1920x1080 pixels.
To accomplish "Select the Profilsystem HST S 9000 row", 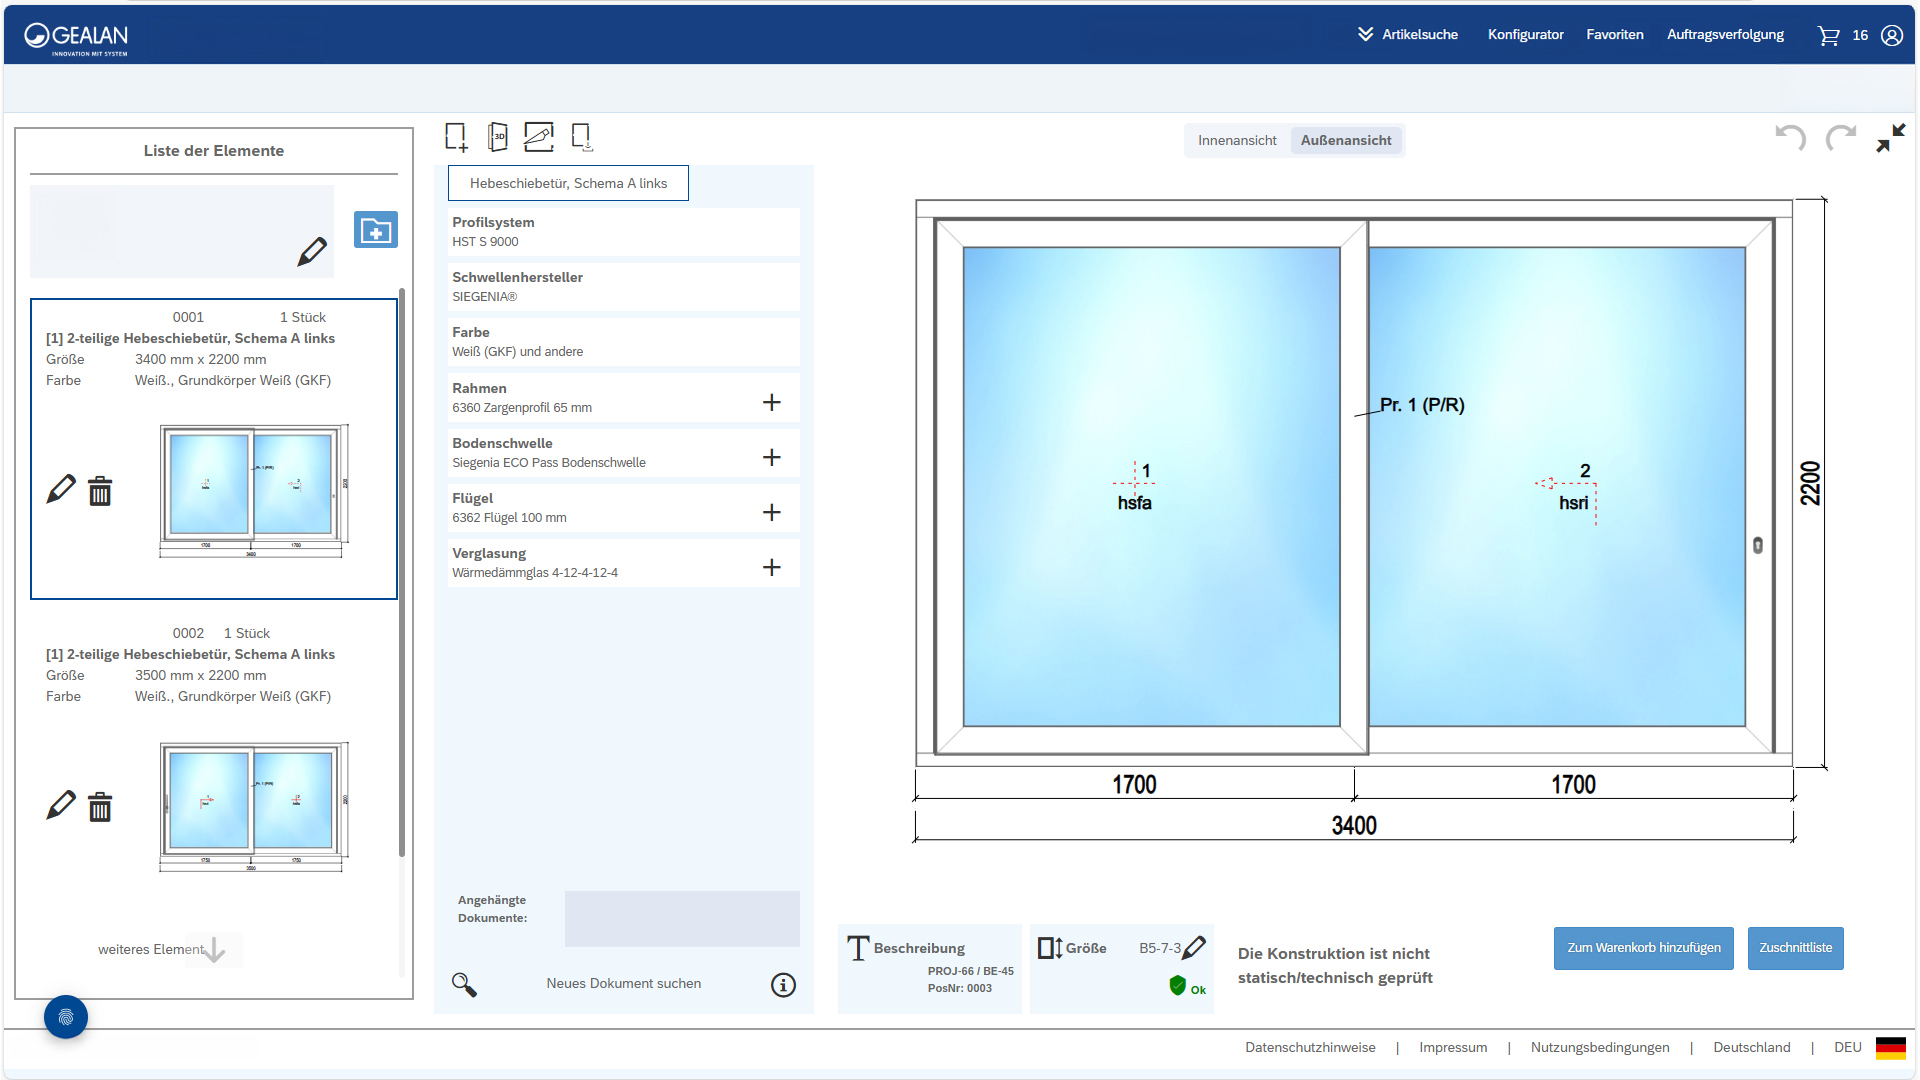I will (x=624, y=232).
